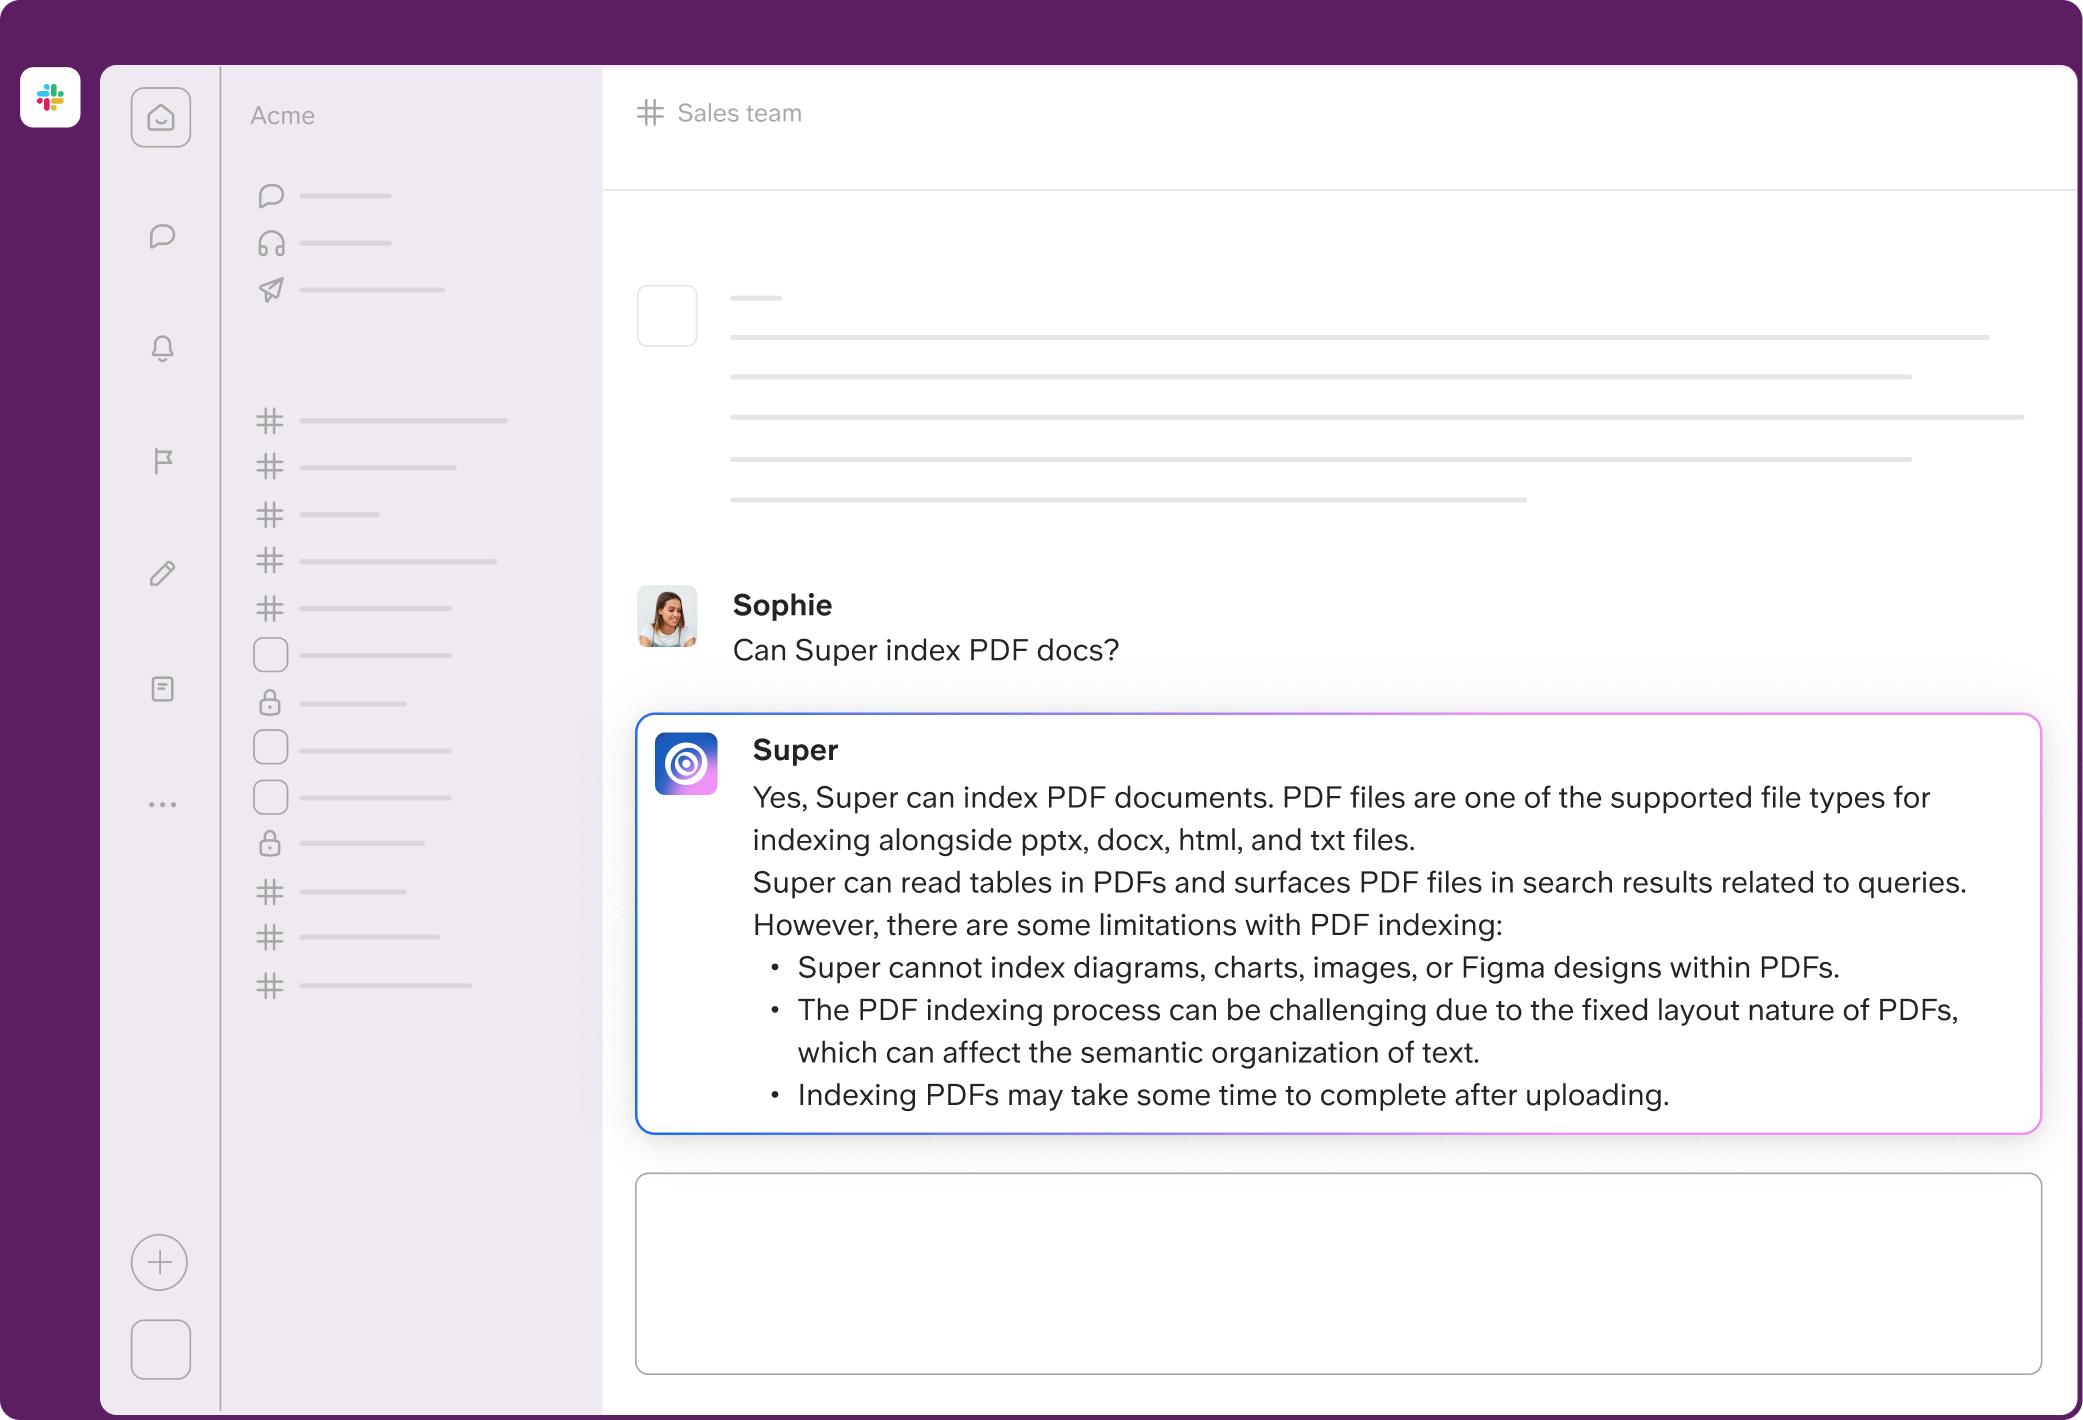Open the canvas document icon in the rail
Image resolution: width=2083 pixels, height=1420 pixels.
162,689
